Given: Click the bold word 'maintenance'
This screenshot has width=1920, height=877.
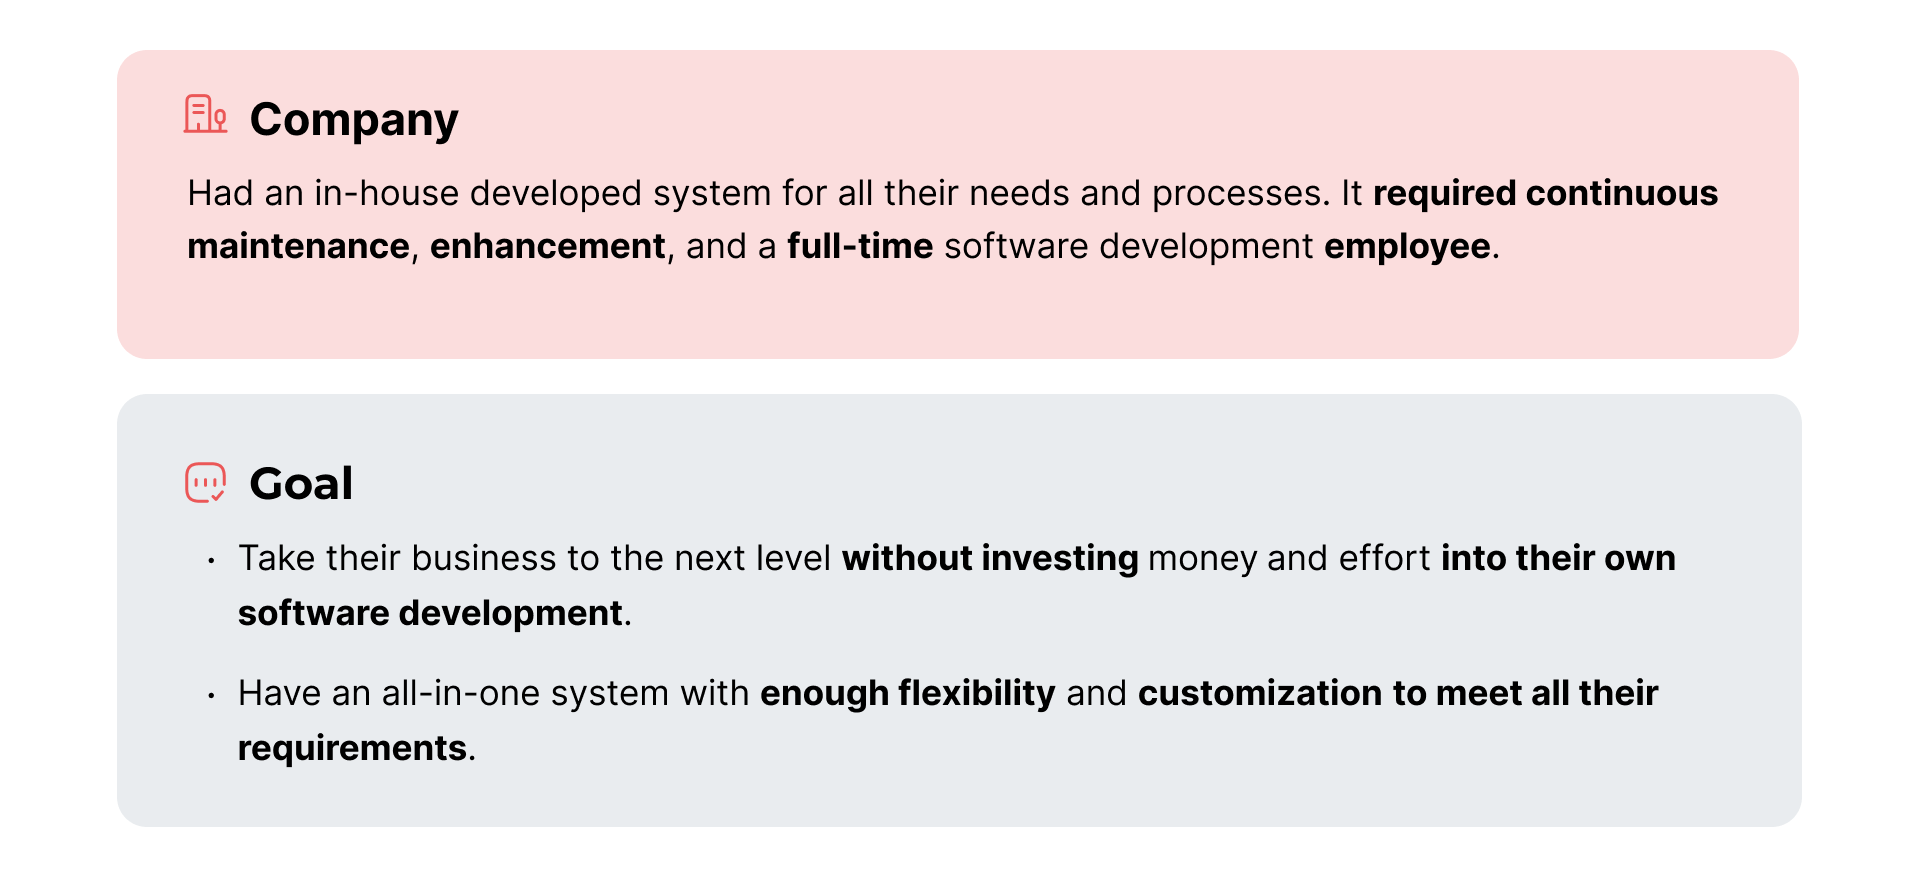Looking at the screenshot, I should [298, 246].
